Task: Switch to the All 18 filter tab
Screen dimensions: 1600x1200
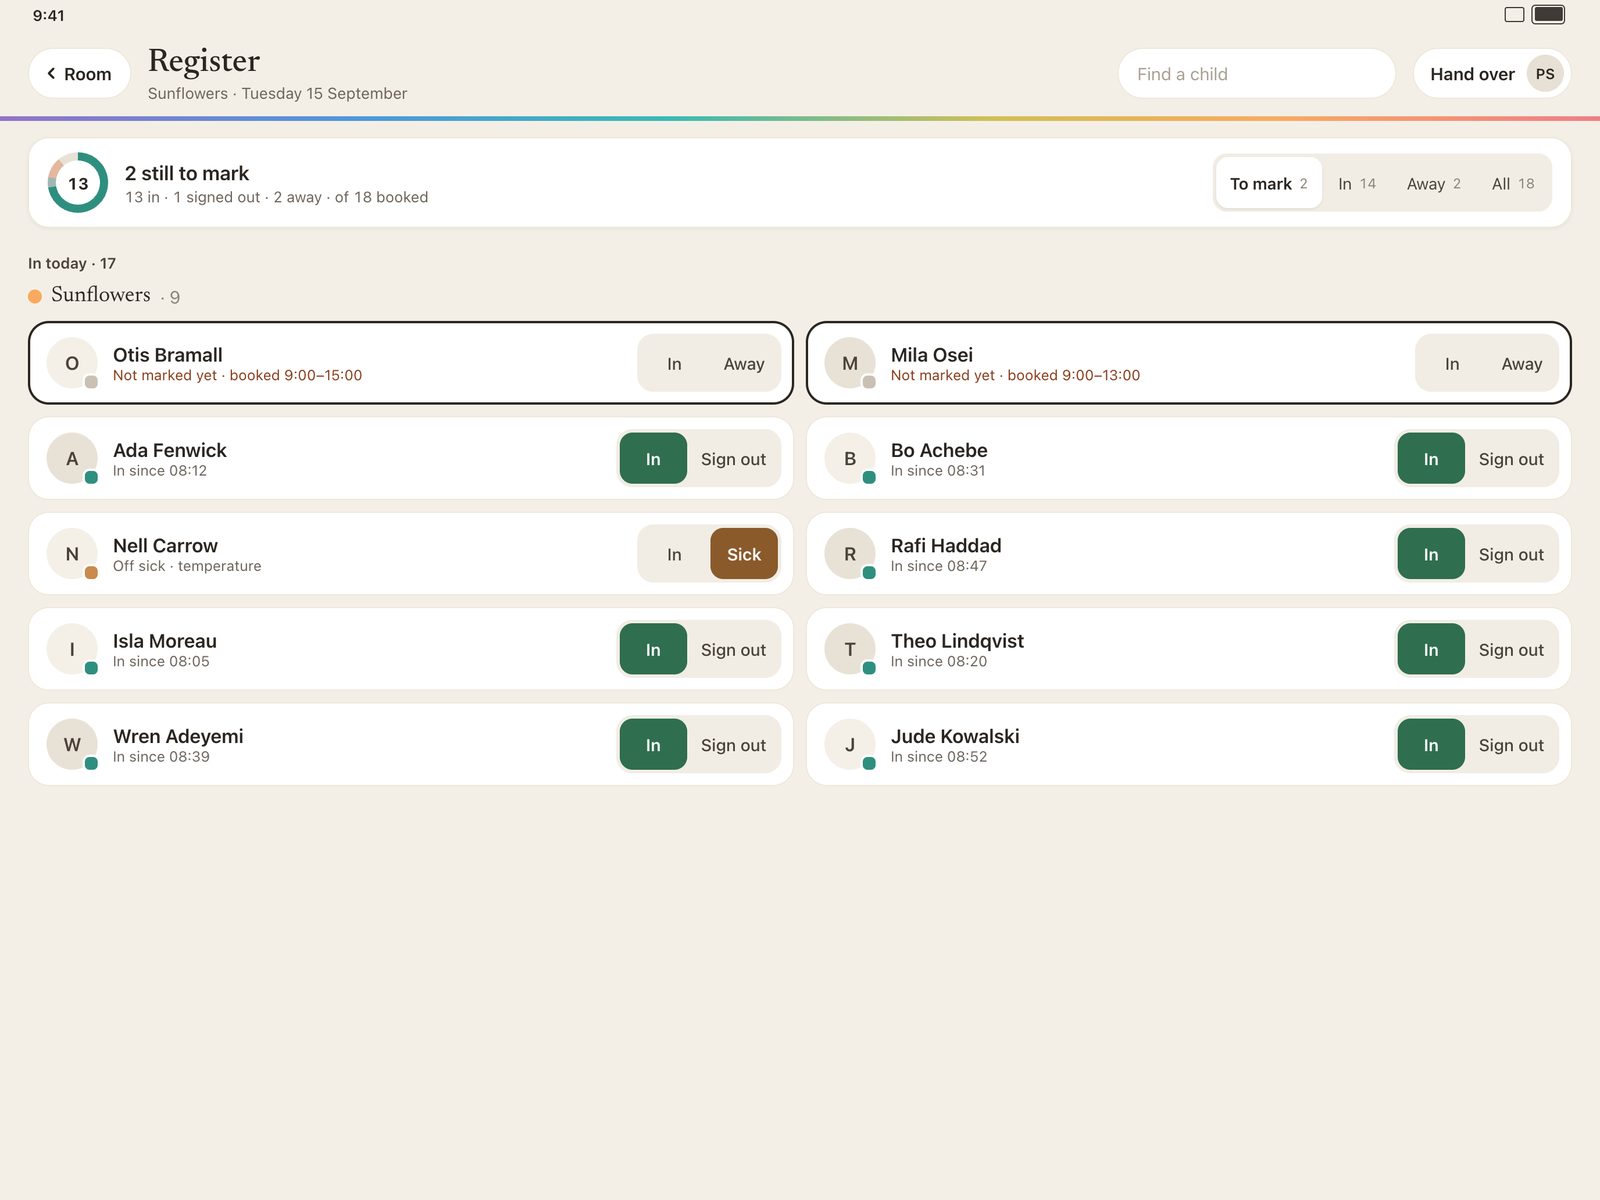Action: (x=1513, y=183)
